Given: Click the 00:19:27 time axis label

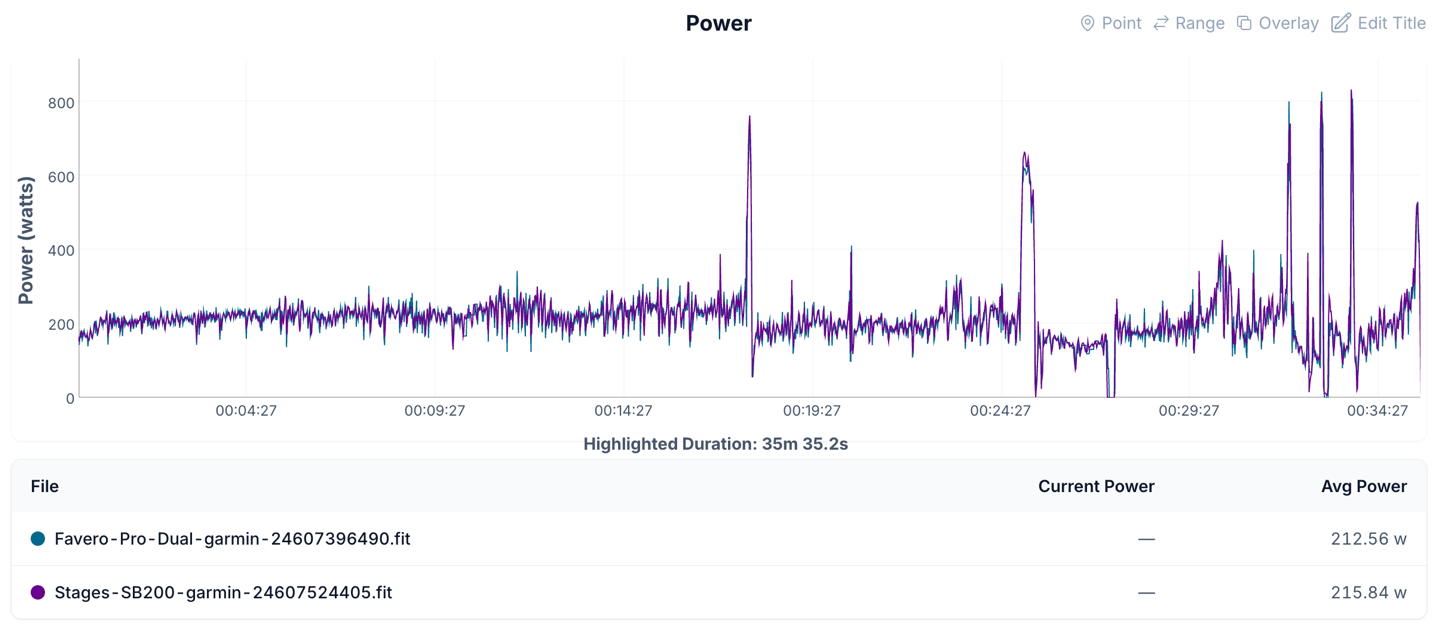Looking at the screenshot, I should pyautogui.click(x=812, y=411).
